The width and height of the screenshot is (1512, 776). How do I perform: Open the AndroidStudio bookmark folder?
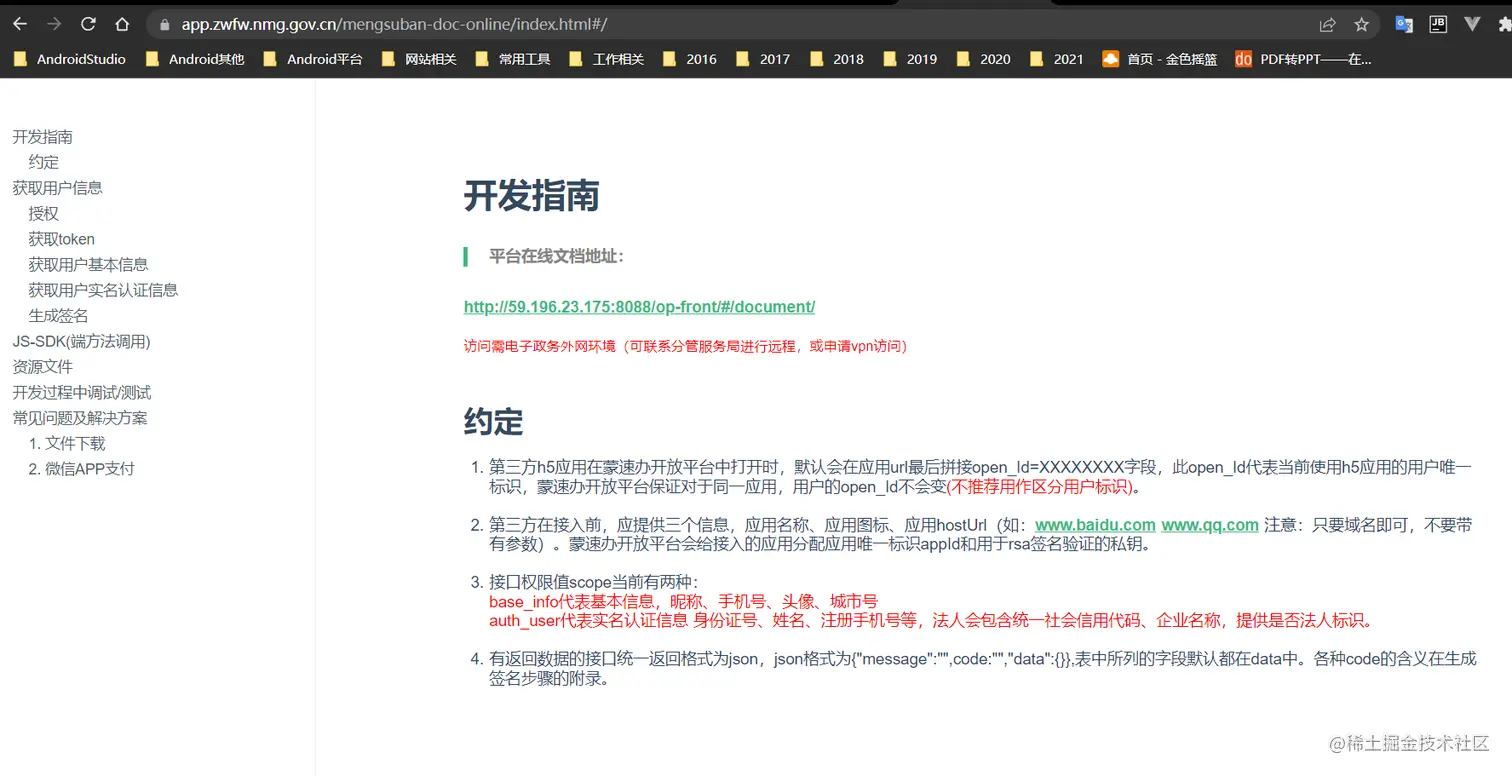pos(70,59)
